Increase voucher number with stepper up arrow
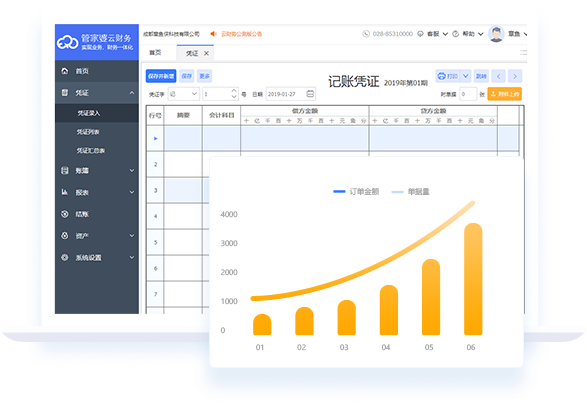The height and width of the screenshot is (406, 587). 234,91
